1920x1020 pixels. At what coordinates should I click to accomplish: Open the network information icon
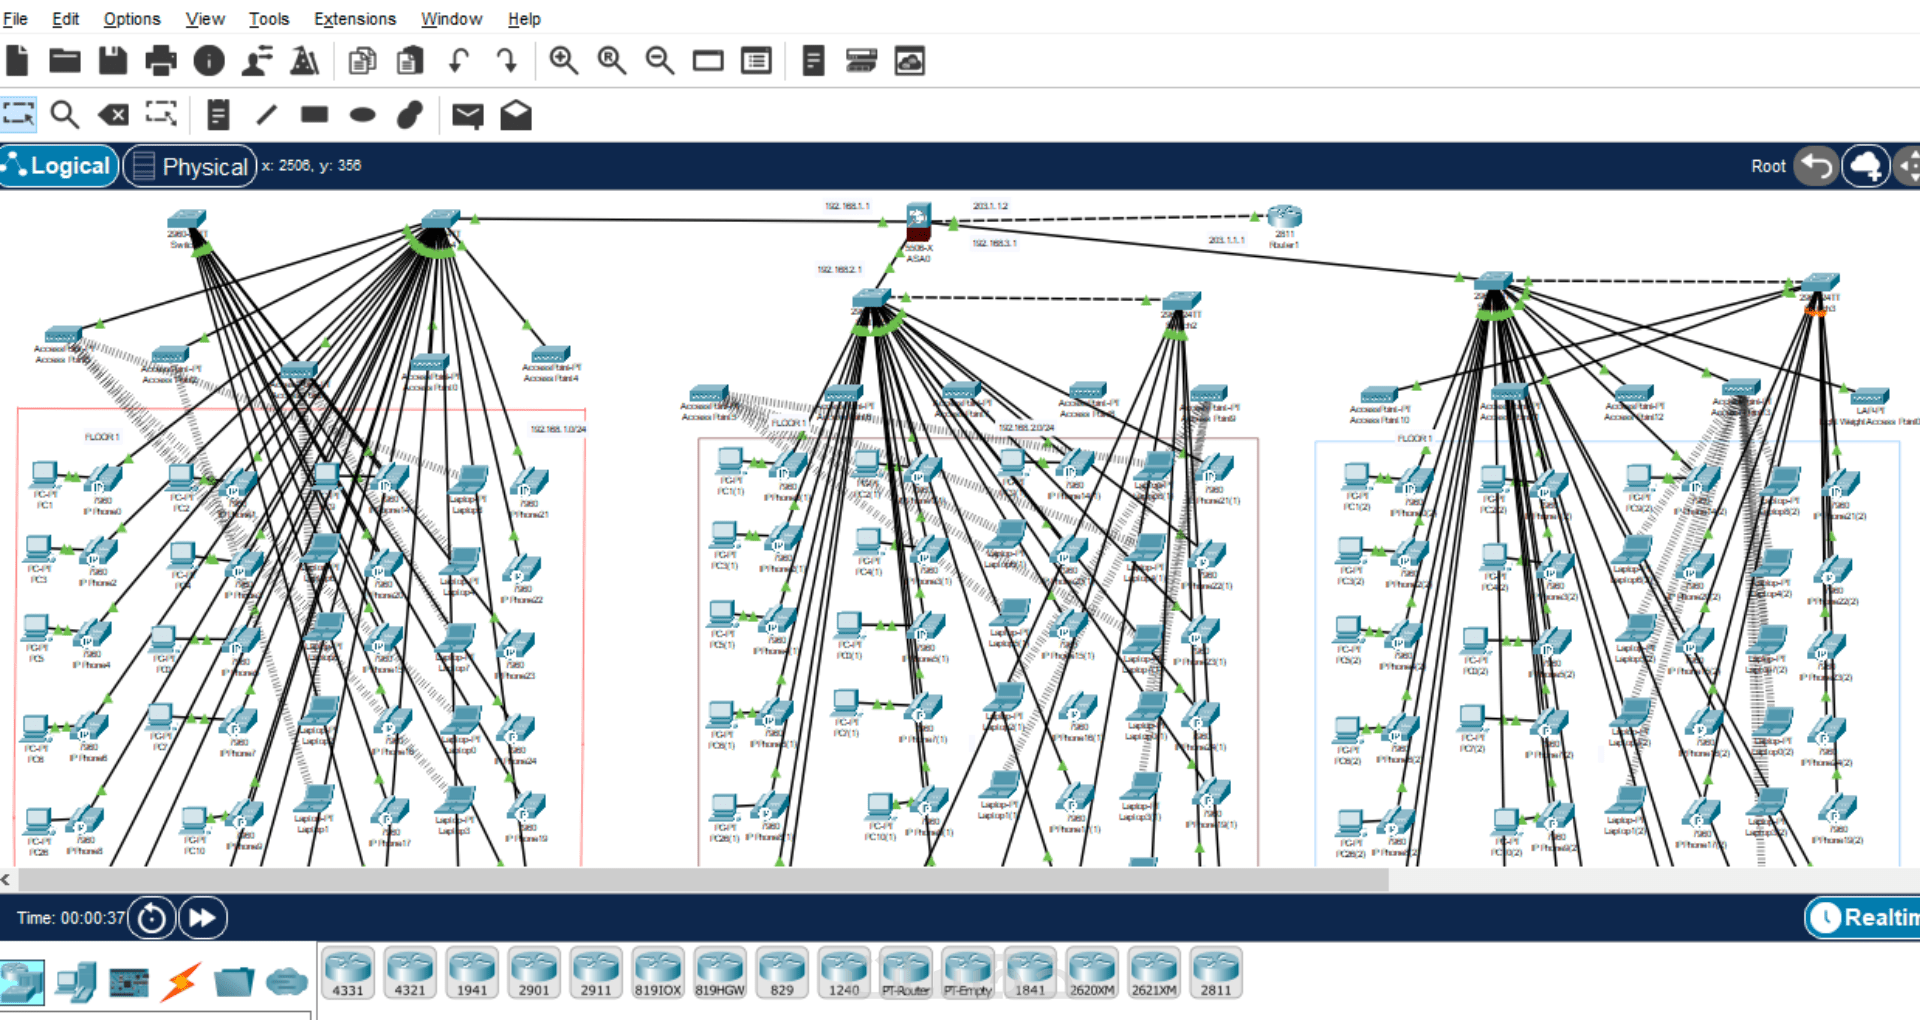click(x=209, y=61)
